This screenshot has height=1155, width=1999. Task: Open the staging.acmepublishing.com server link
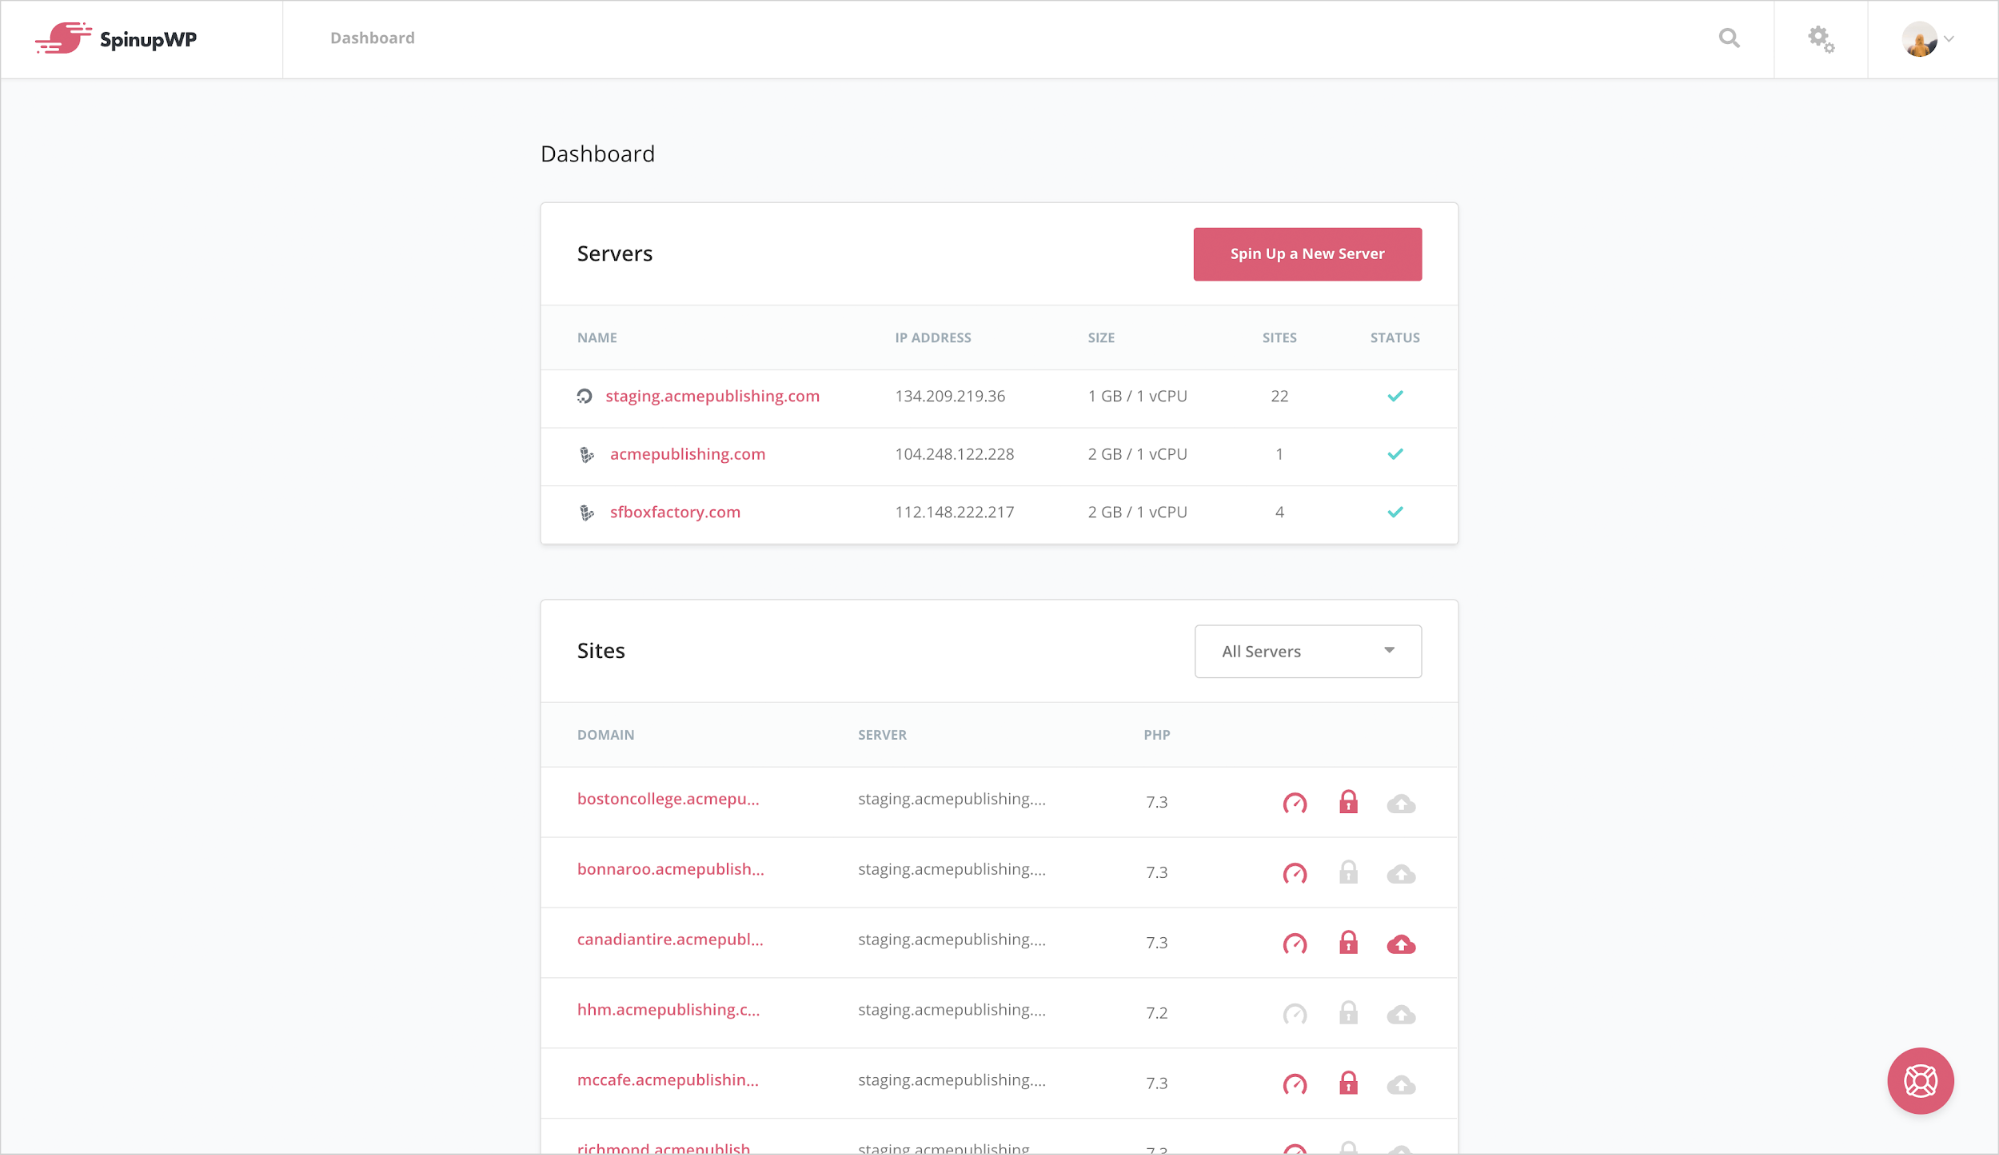pyautogui.click(x=712, y=396)
